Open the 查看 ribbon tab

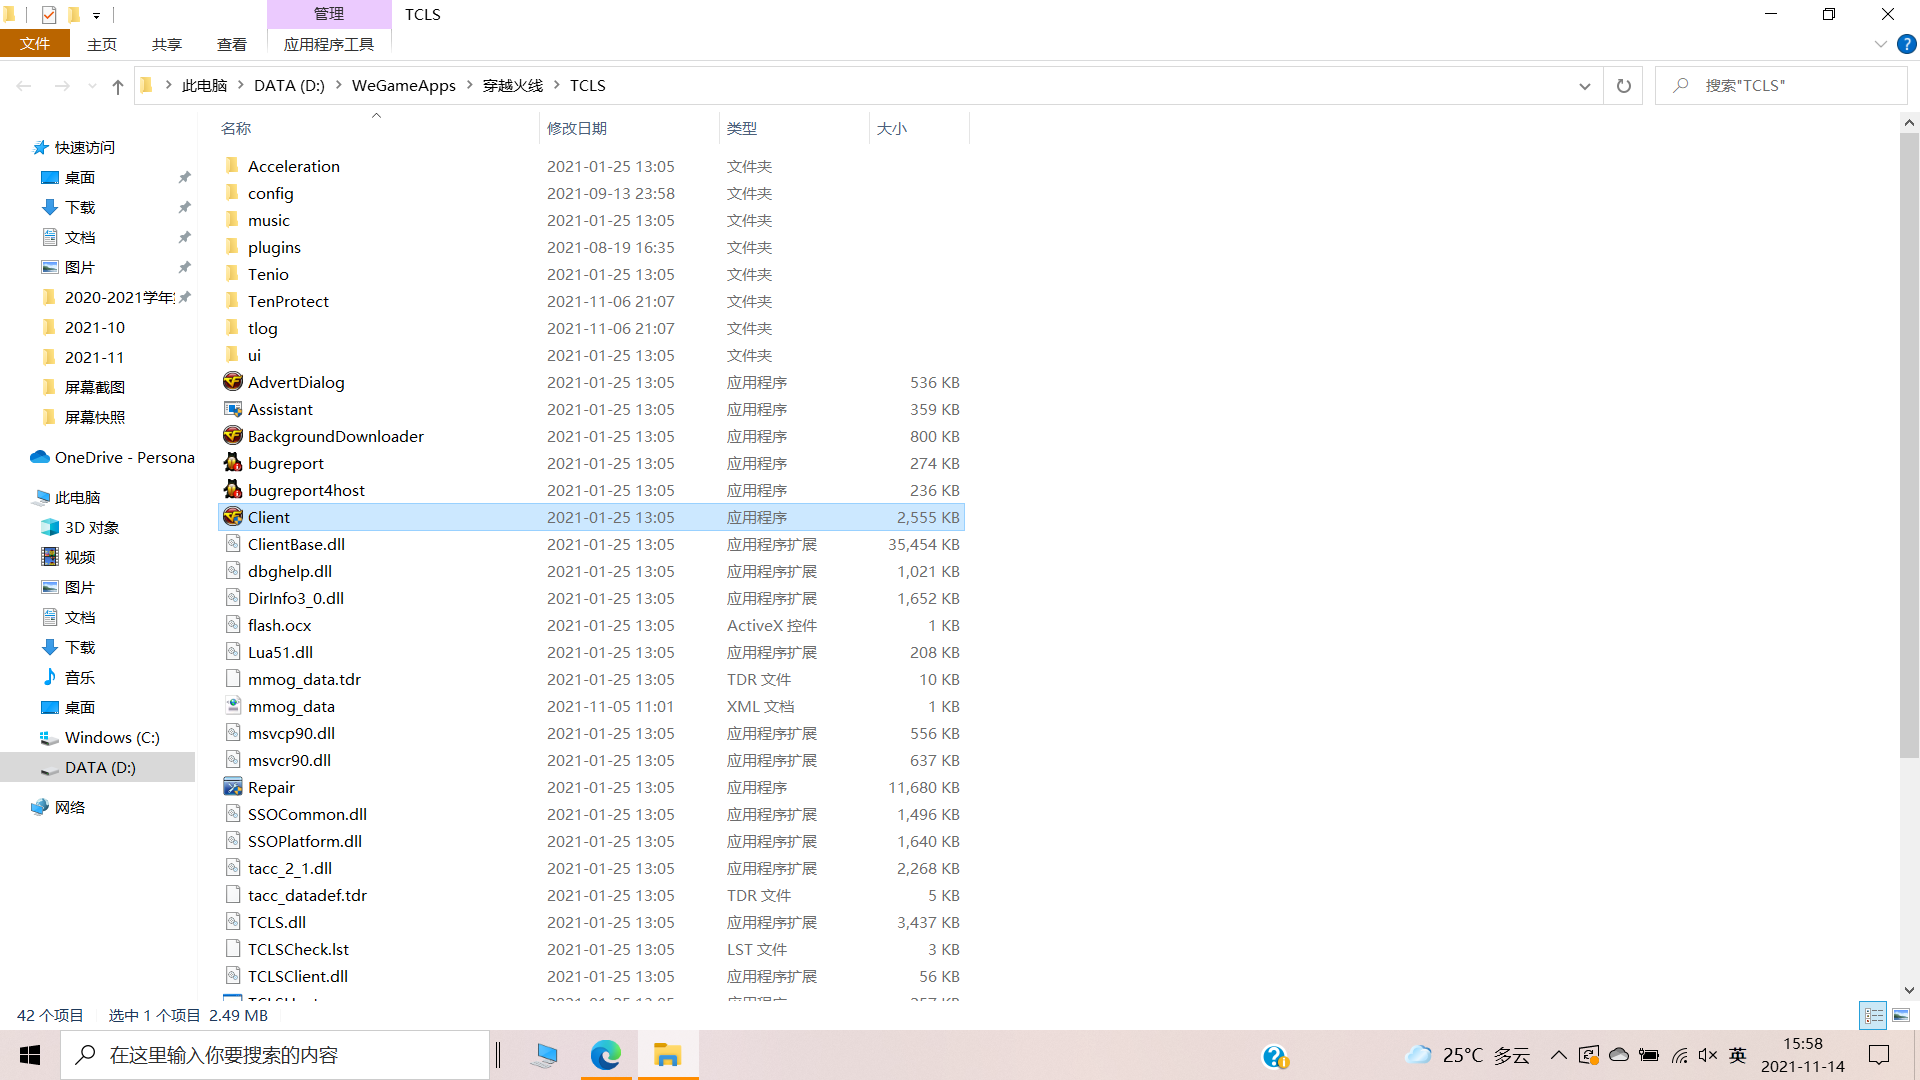click(x=231, y=44)
